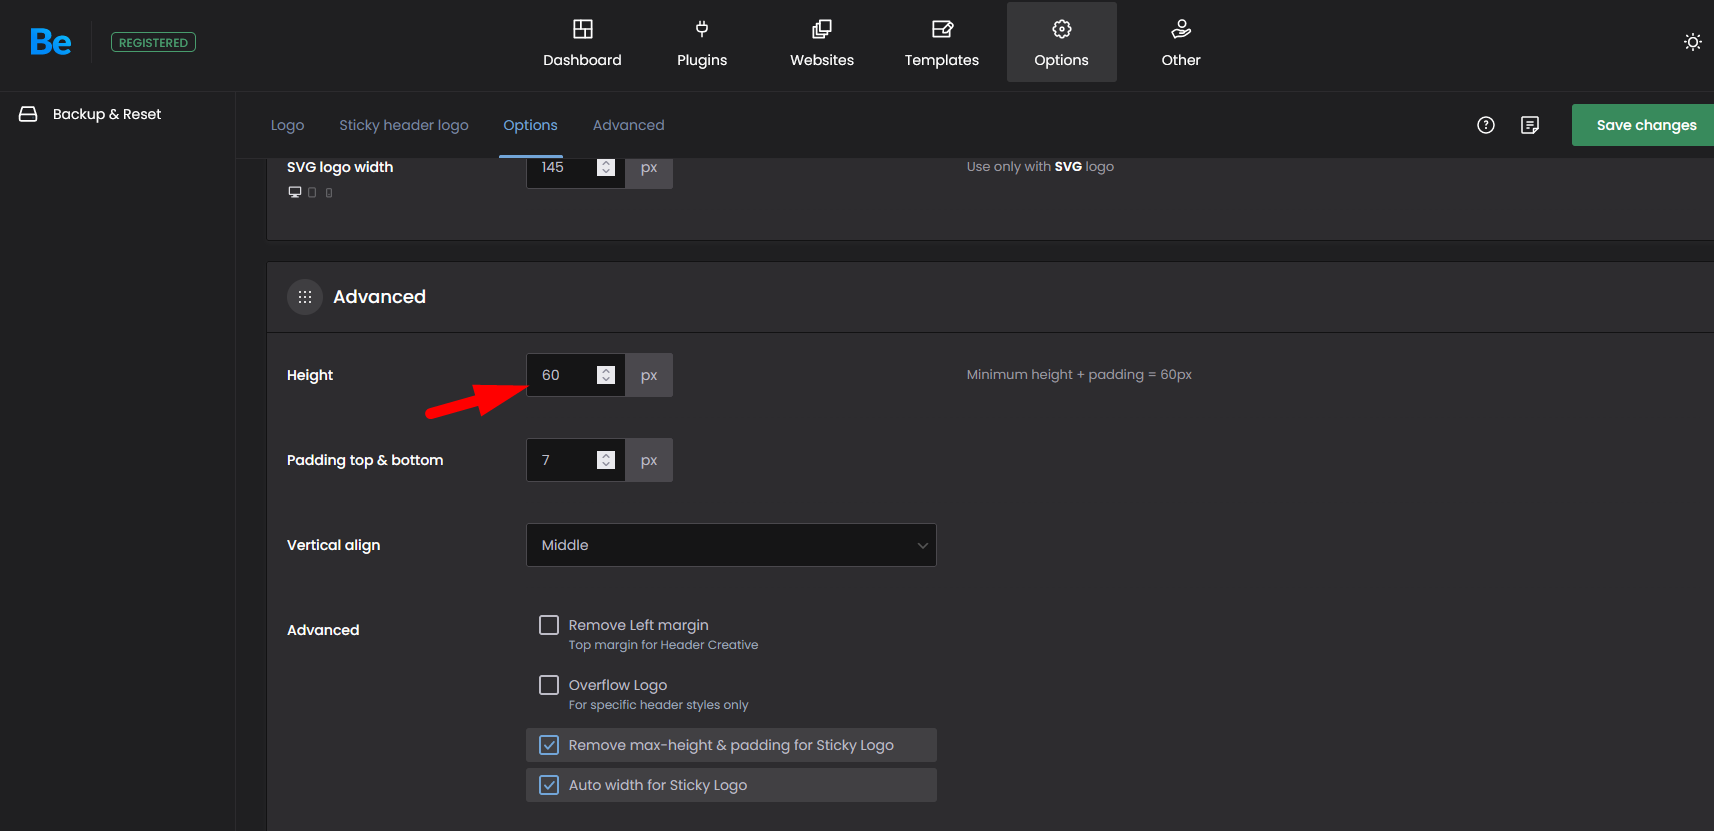Select tablet device for SVG logo width
This screenshot has width=1714, height=831.
[x=312, y=192]
